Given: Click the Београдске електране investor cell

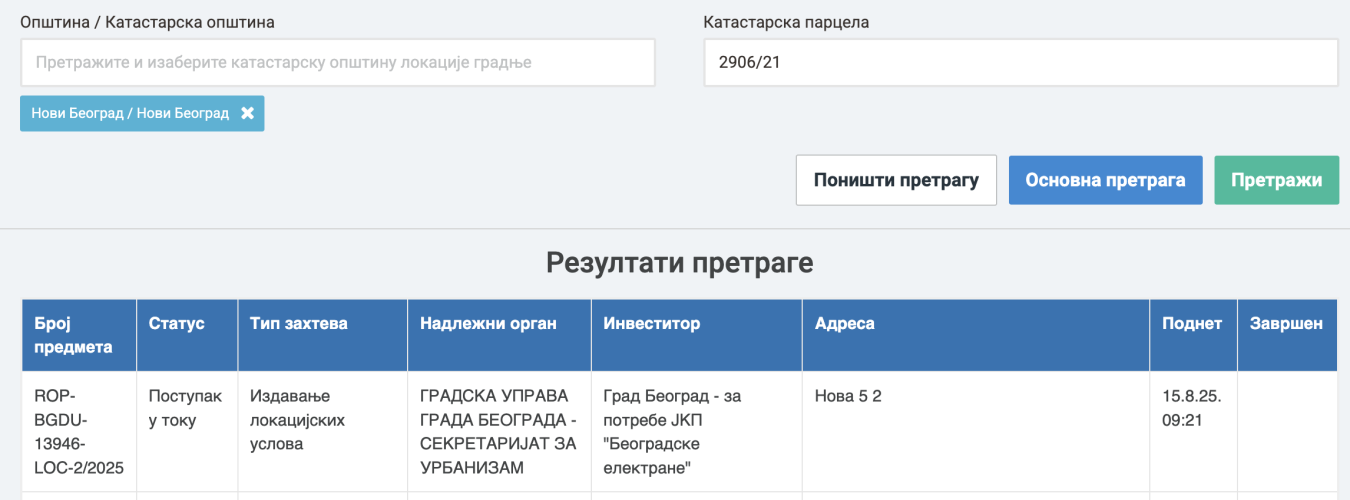Looking at the screenshot, I should [x=672, y=432].
